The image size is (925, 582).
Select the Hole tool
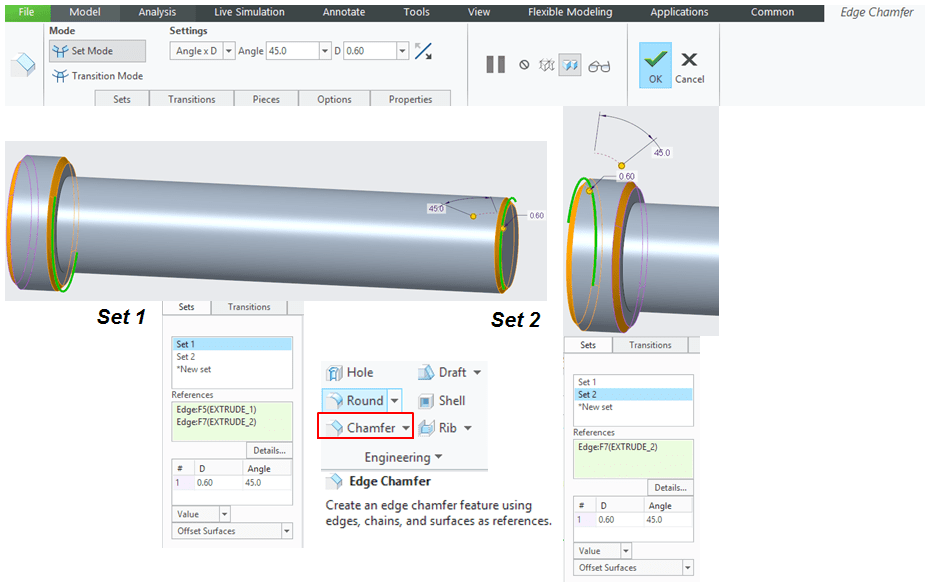349,372
